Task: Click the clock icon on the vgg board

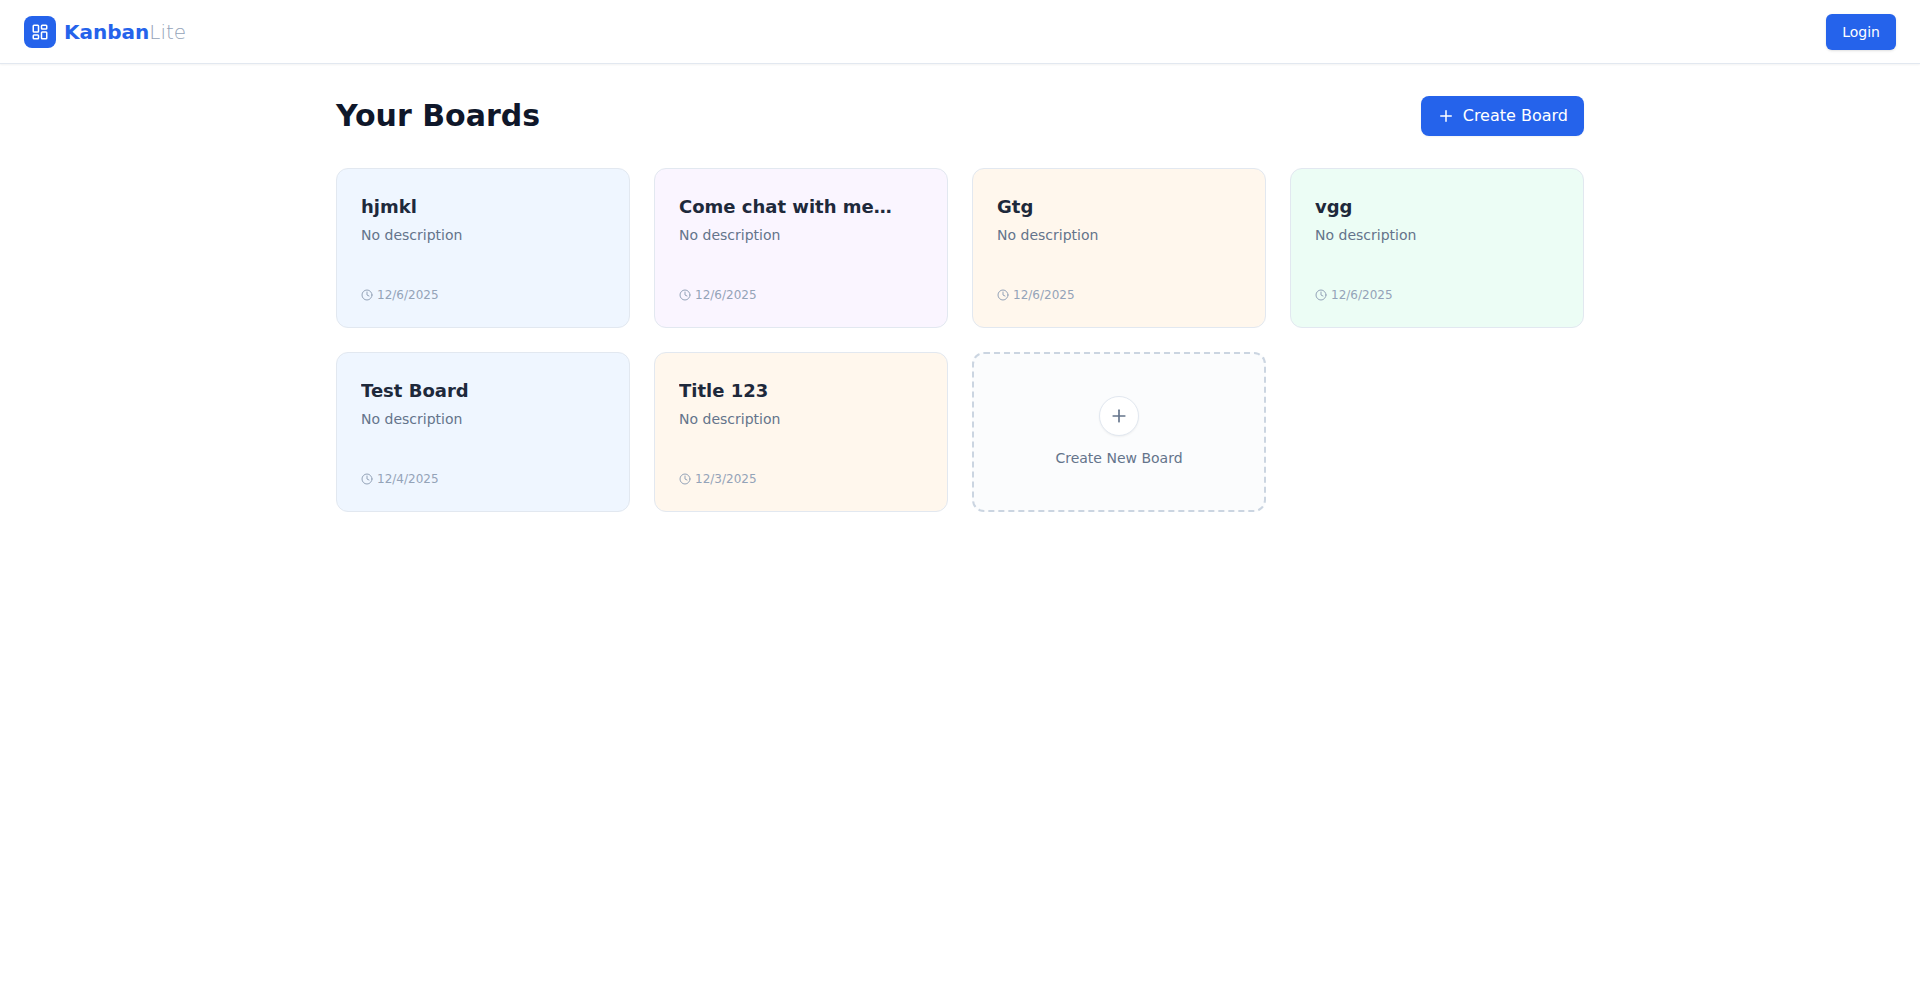Action: pos(1320,294)
